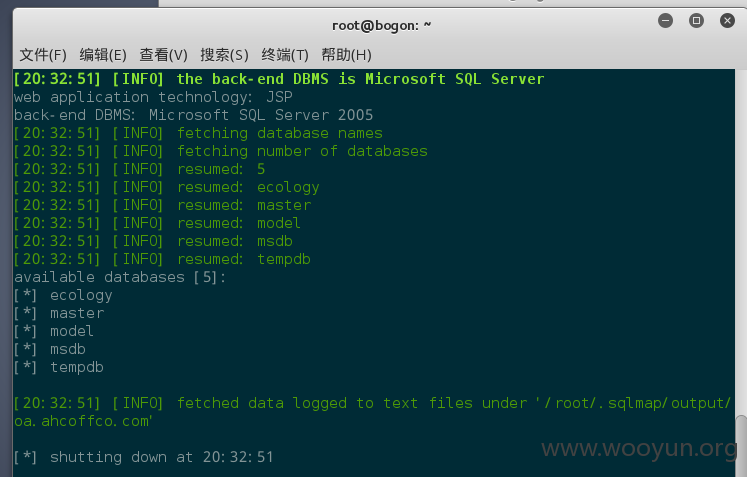The height and width of the screenshot is (477, 747).
Task: Close the root@bogon terminal window
Action: (x=727, y=20)
